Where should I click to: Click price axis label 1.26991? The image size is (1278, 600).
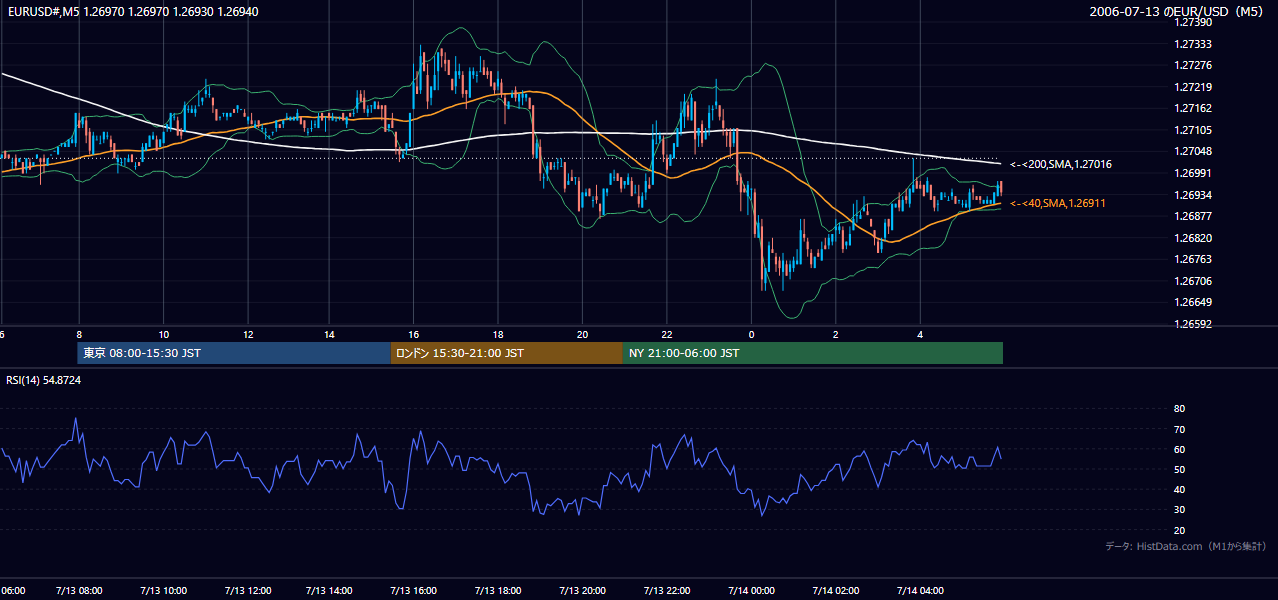point(1194,173)
